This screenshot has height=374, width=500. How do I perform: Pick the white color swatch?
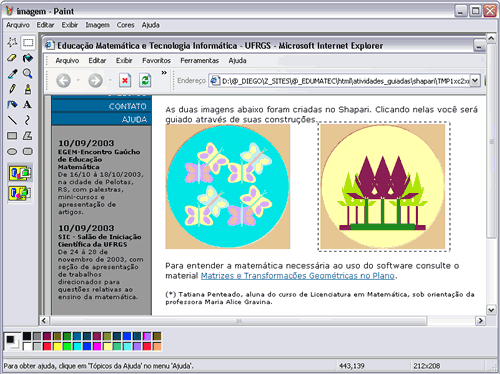click(27, 346)
